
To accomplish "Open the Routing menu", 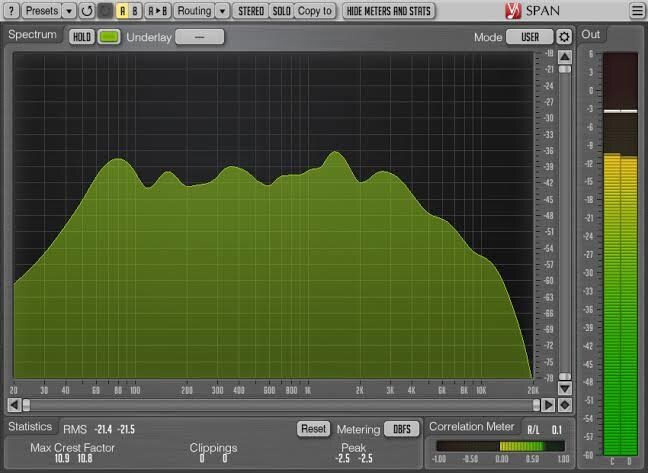I will point(194,11).
